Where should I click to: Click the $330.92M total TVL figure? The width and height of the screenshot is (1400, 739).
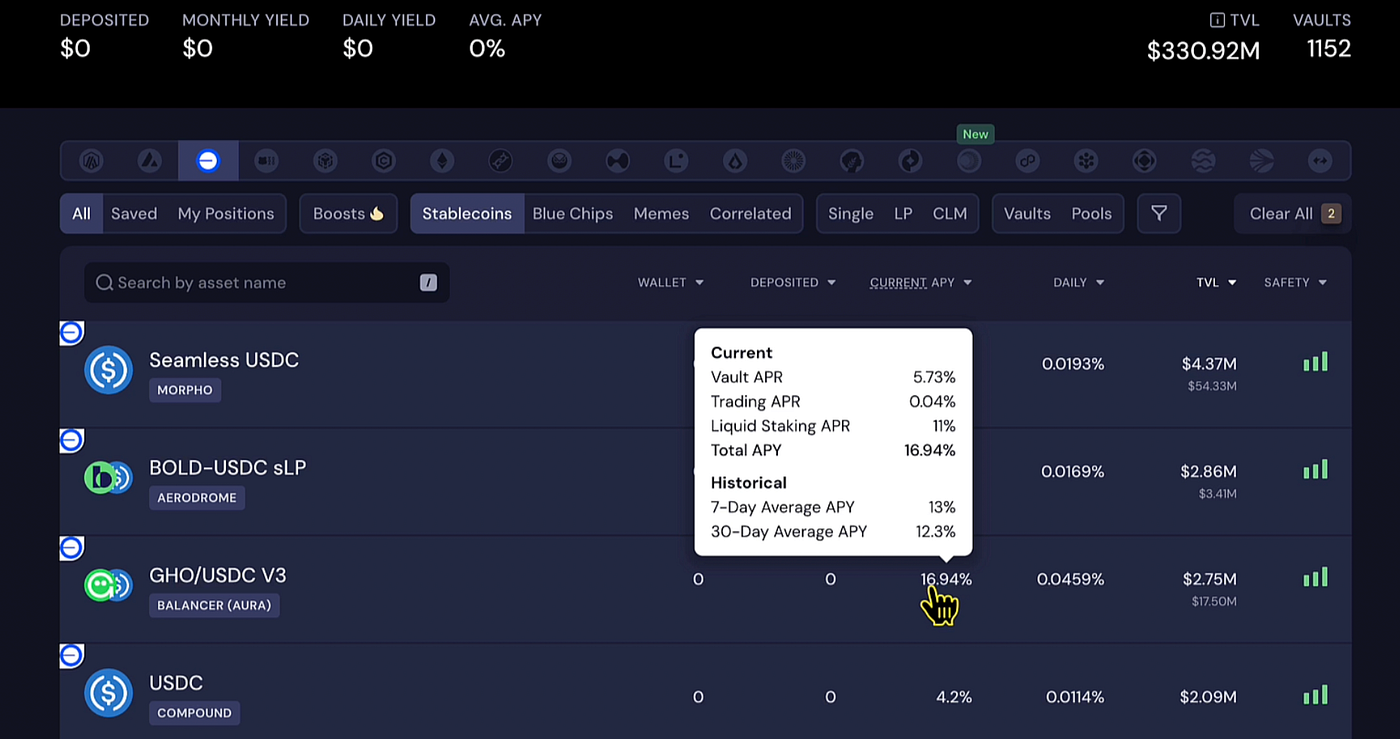coord(1203,50)
